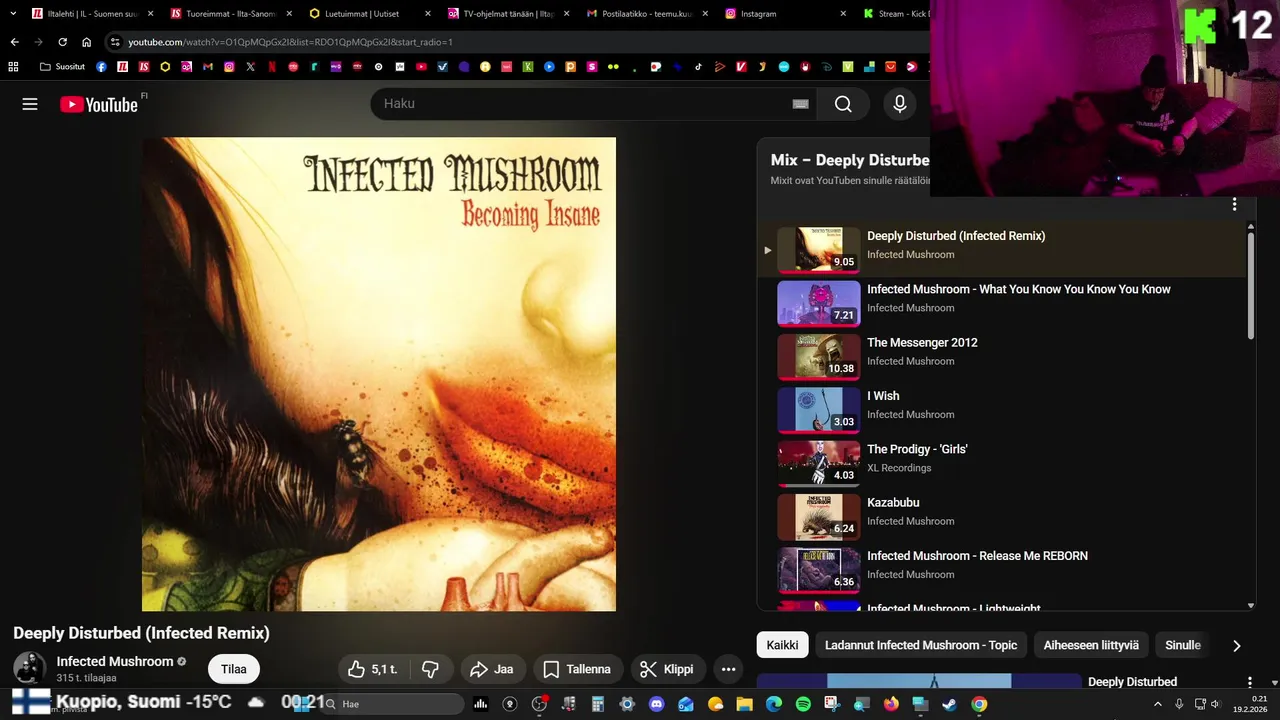Click the search magnifier button
Screen dimensions: 1280x720
843,104
